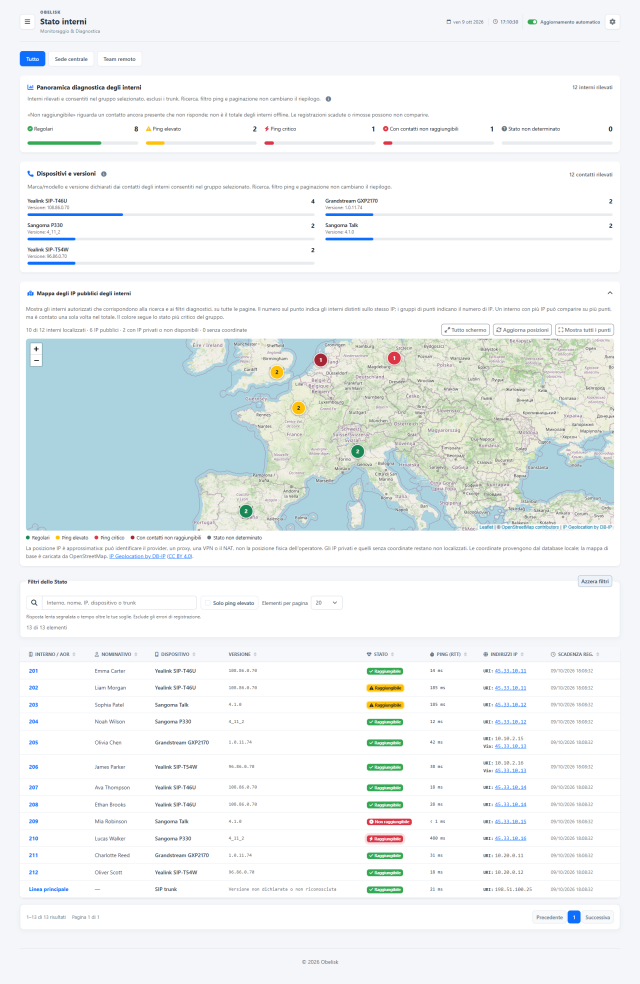640x984 pixels.
Task: Click the Raggiungibile warning badge for 202
Action: (385, 688)
